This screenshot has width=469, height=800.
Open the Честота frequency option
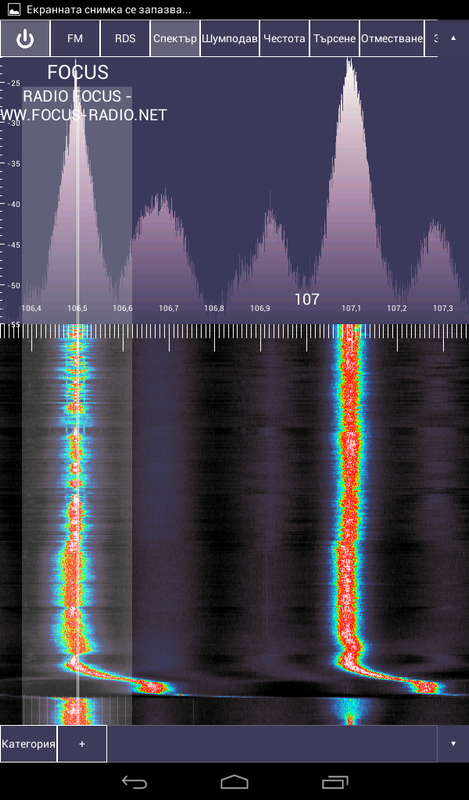[x=284, y=39]
